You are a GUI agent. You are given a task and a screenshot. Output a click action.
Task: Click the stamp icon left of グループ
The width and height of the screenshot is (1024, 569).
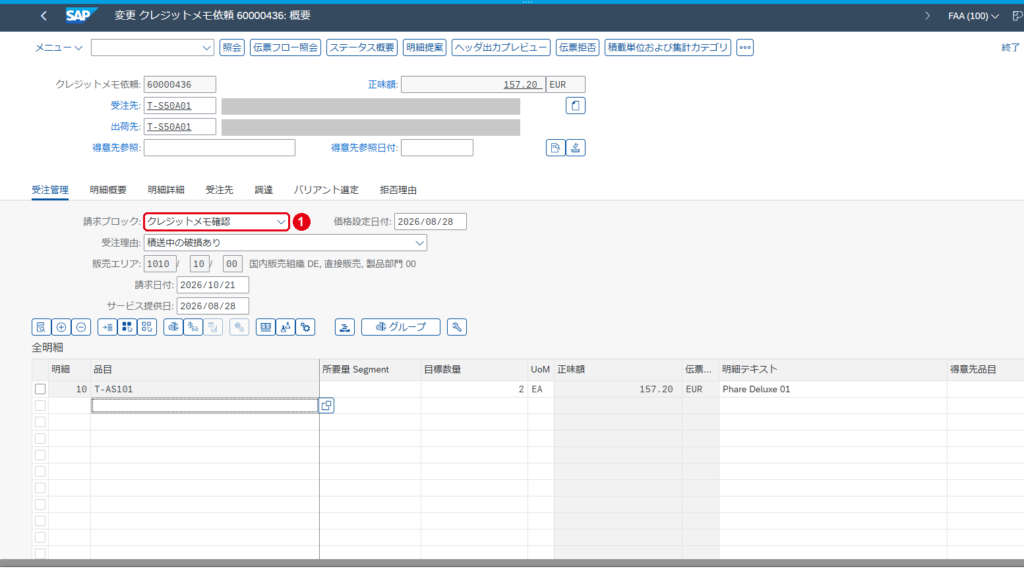click(345, 327)
